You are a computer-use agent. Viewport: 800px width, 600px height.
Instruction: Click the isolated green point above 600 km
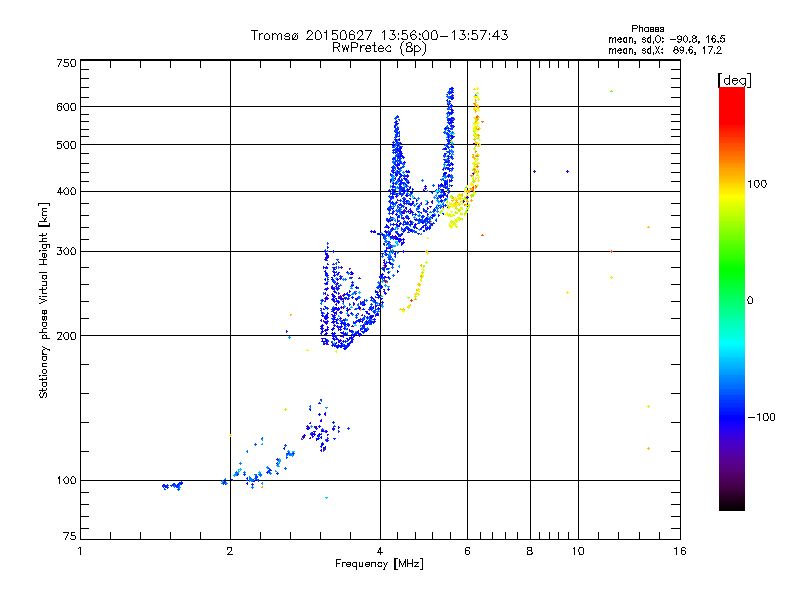pyautogui.click(x=611, y=91)
